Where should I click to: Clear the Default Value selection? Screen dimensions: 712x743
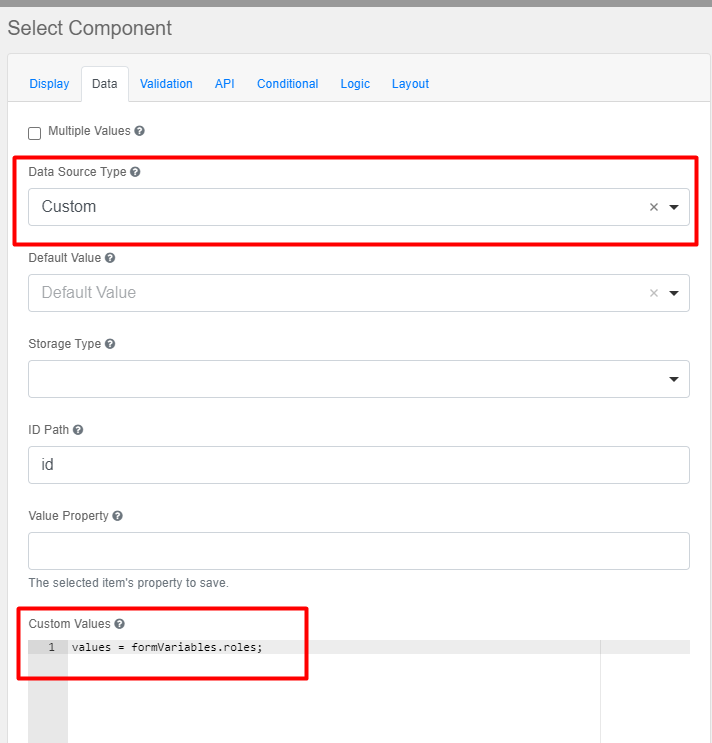(654, 293)
